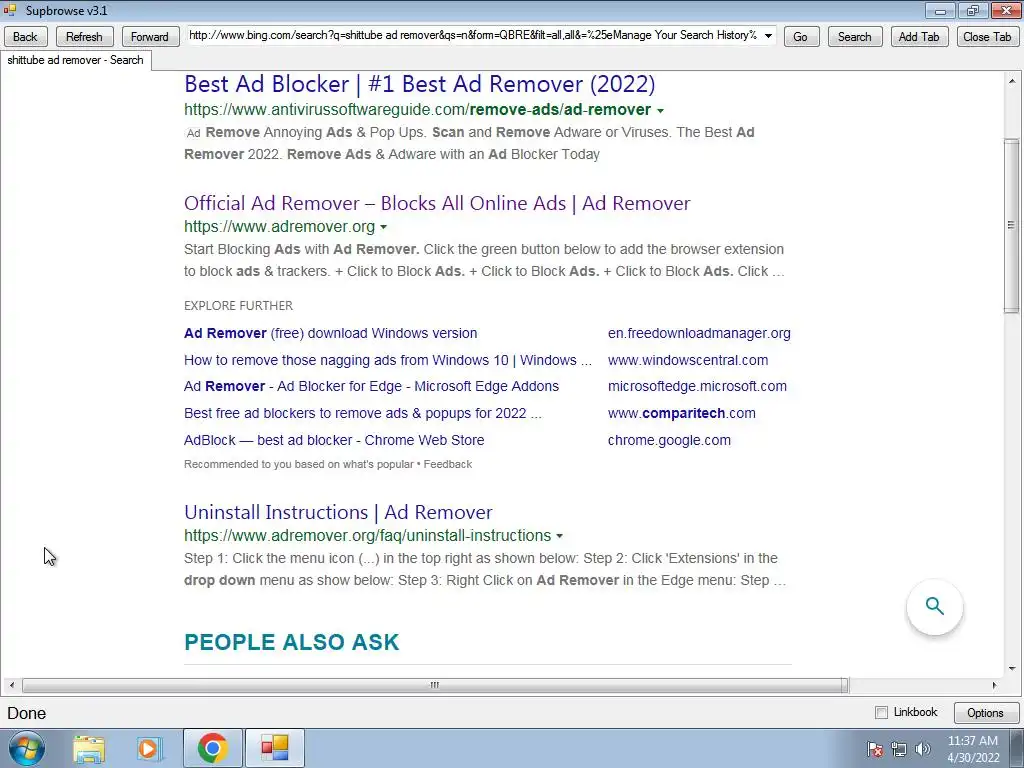Click 'EXPLORE FURTHER' label
The image size is (1024, 768).
[238, 306]
